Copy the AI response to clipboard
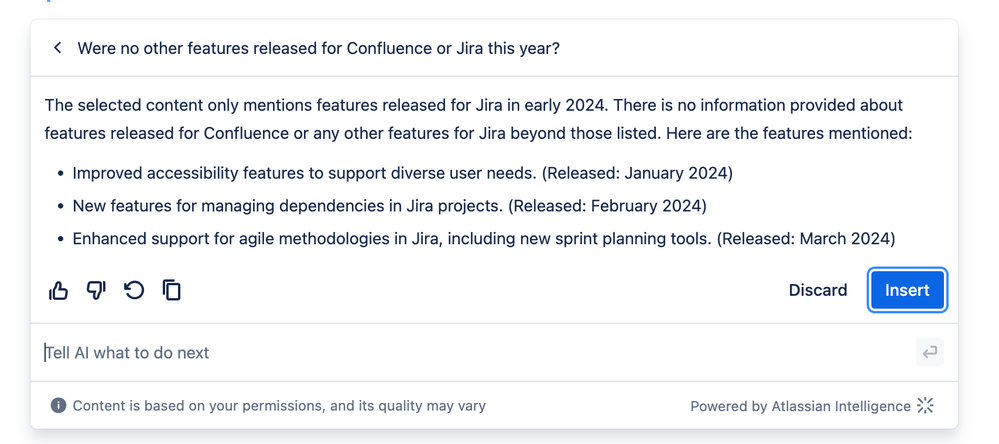This screenshot has width=999, height=444. tap(171, 290)
